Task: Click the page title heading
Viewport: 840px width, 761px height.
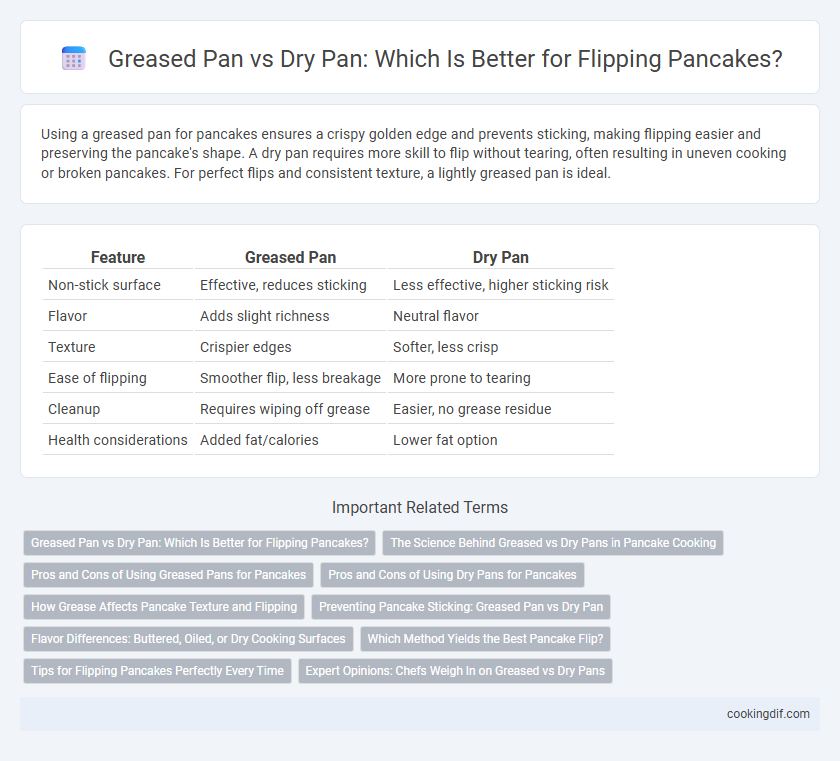Action: click(x=445, y=58)
